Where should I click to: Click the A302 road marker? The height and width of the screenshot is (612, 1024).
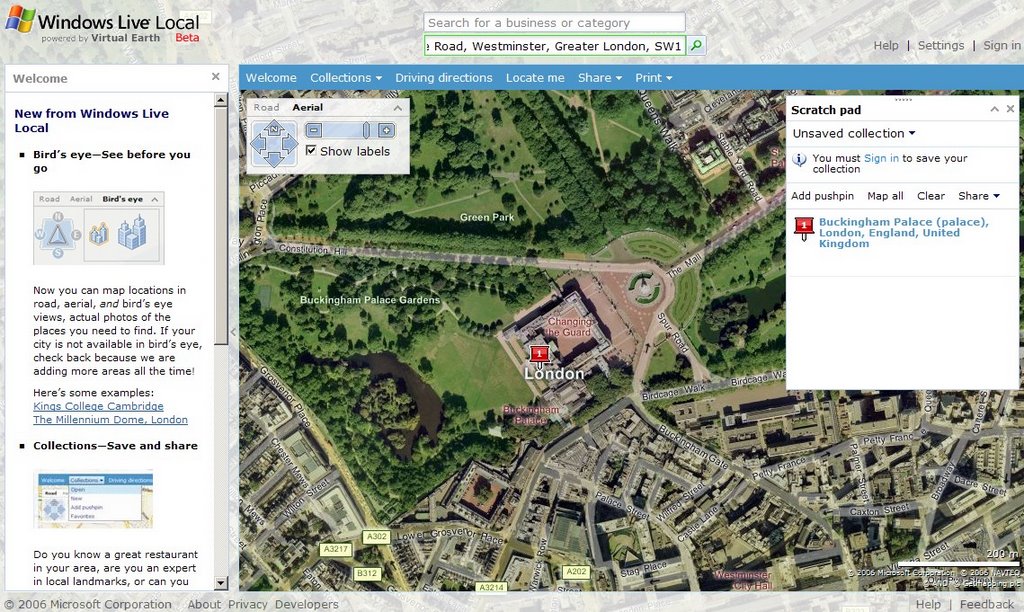[x=377, y=536]
